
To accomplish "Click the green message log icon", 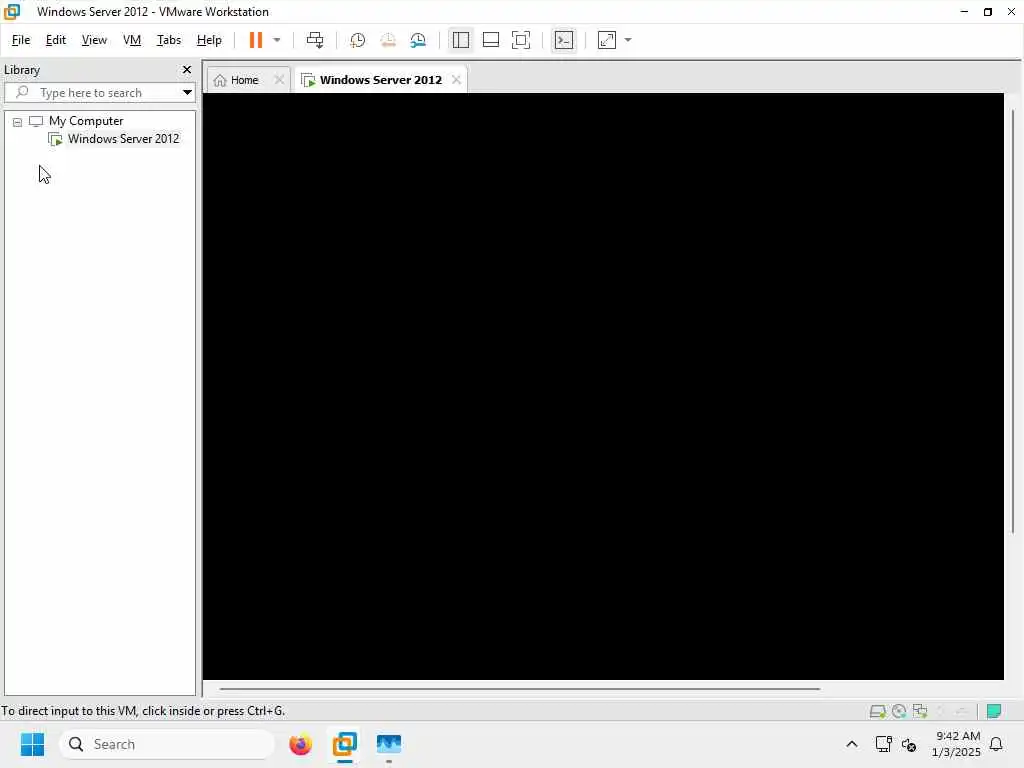I will (994, 711).
